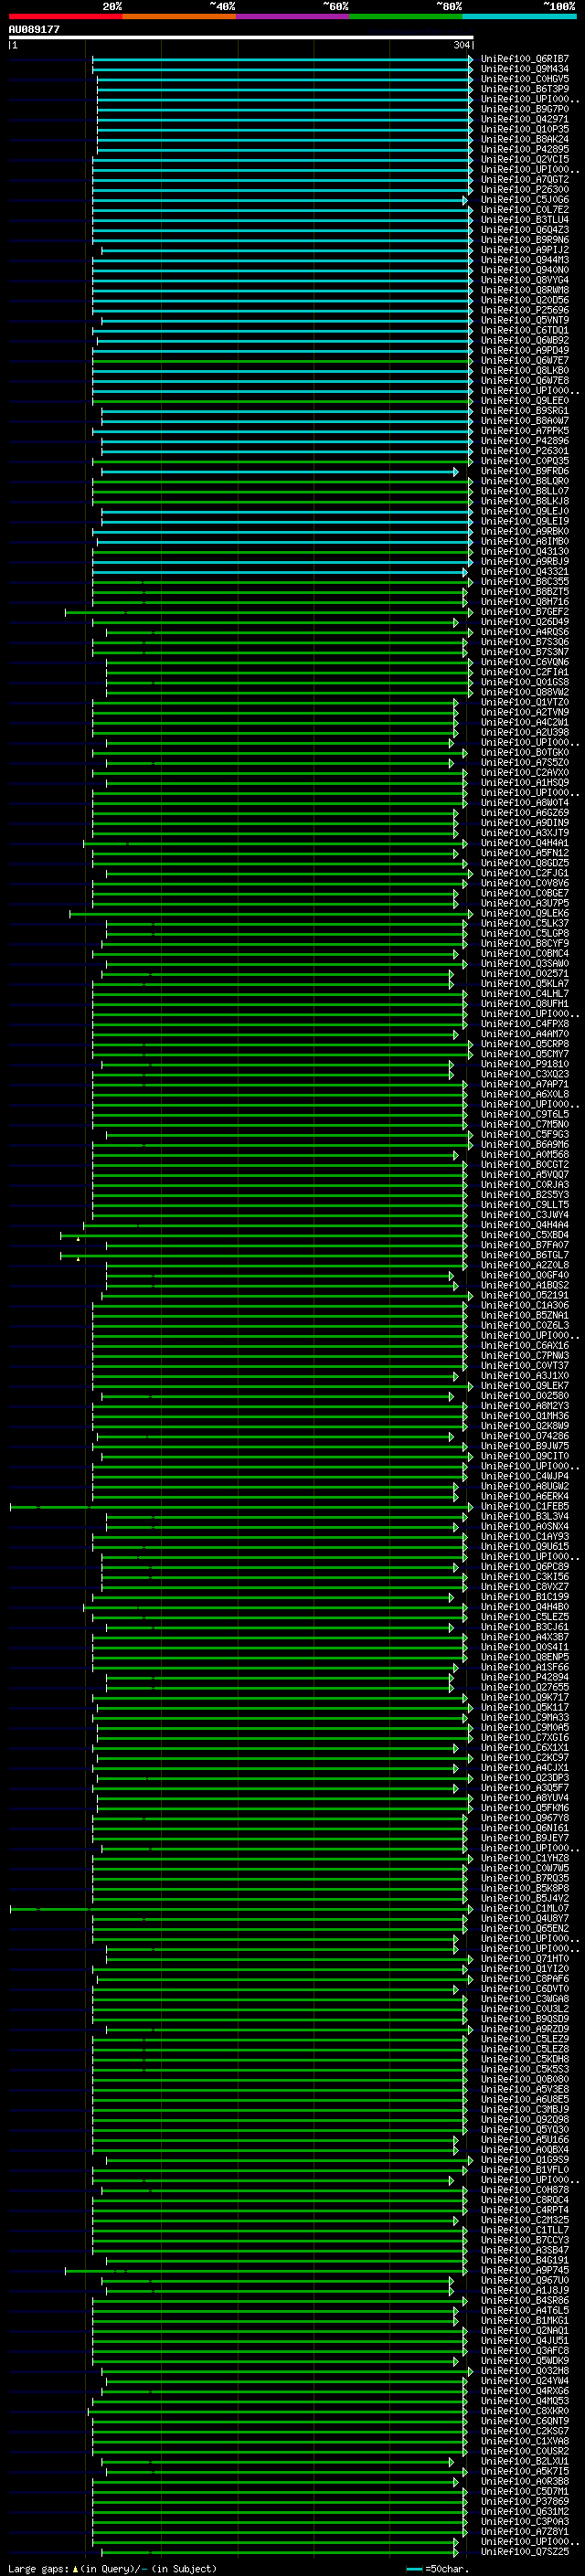Click the red 20% identity scale segment
Image resolution: width=585 pixels, height=2576 pixels.
pyautogui.click(x=65, y=16)
